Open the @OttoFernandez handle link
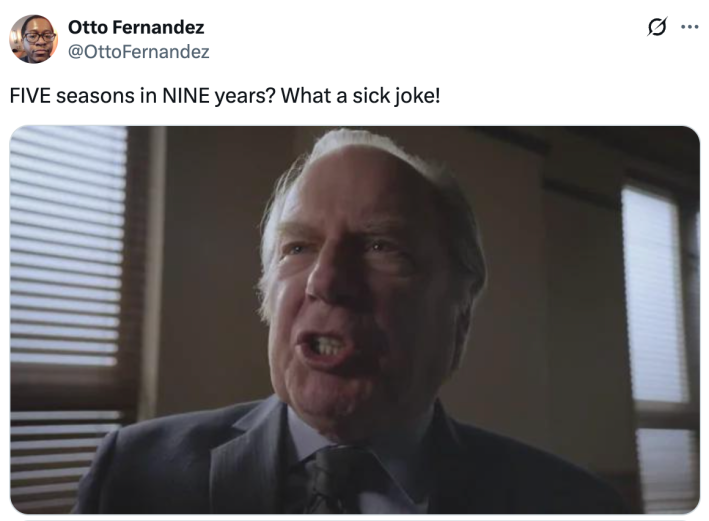Viewport: 709px width, 521px height. [x=139, y=51]
